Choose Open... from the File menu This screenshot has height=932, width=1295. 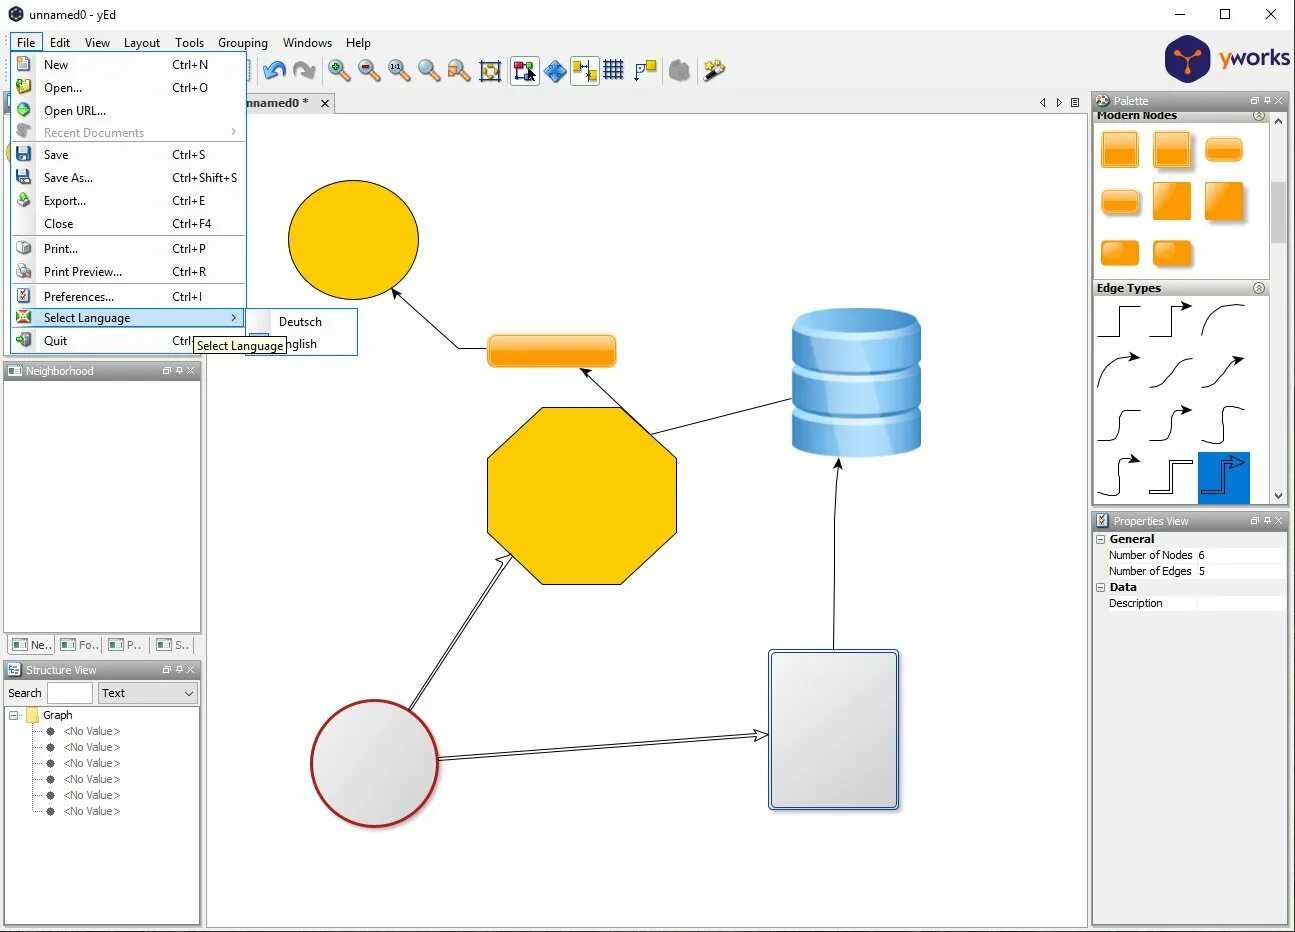coord(128,87)
